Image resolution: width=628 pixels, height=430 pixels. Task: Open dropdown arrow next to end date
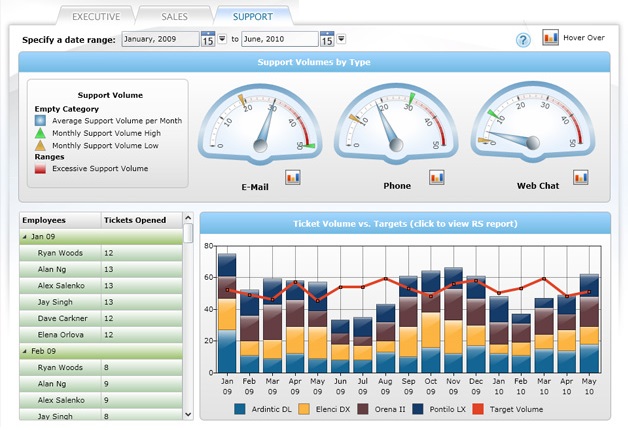341,39
